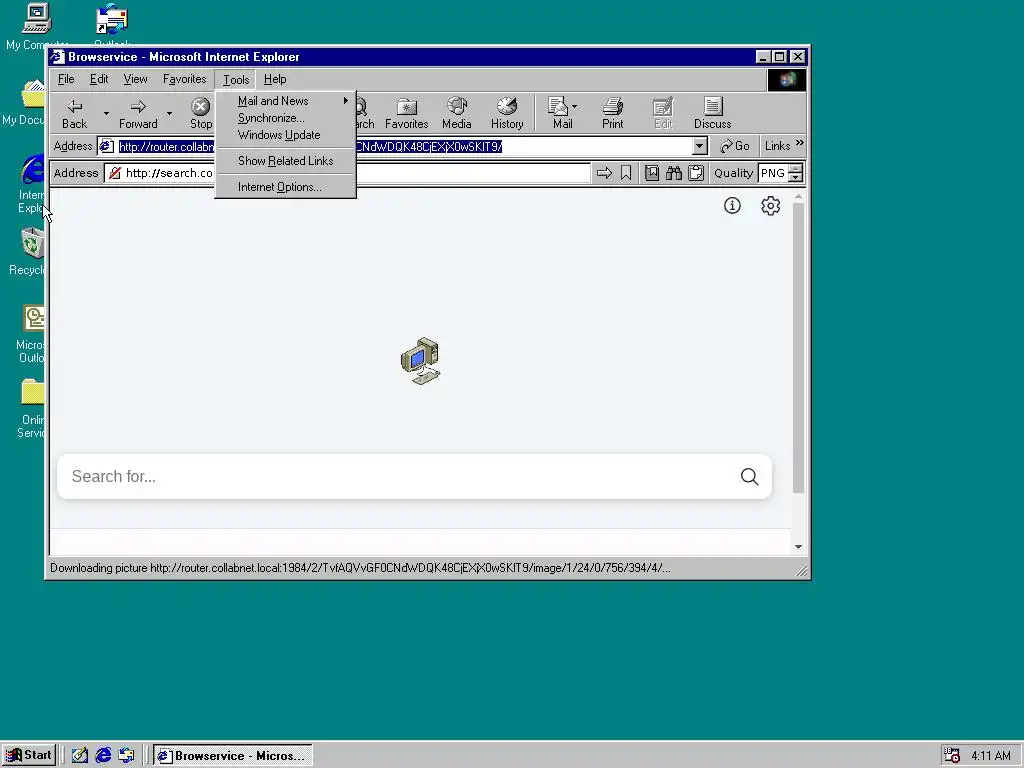Image resolution: width=1024 pixels, height=768 pixels.
Task: Click the Downloading picture status bar text
Action: tap(360, 568)
